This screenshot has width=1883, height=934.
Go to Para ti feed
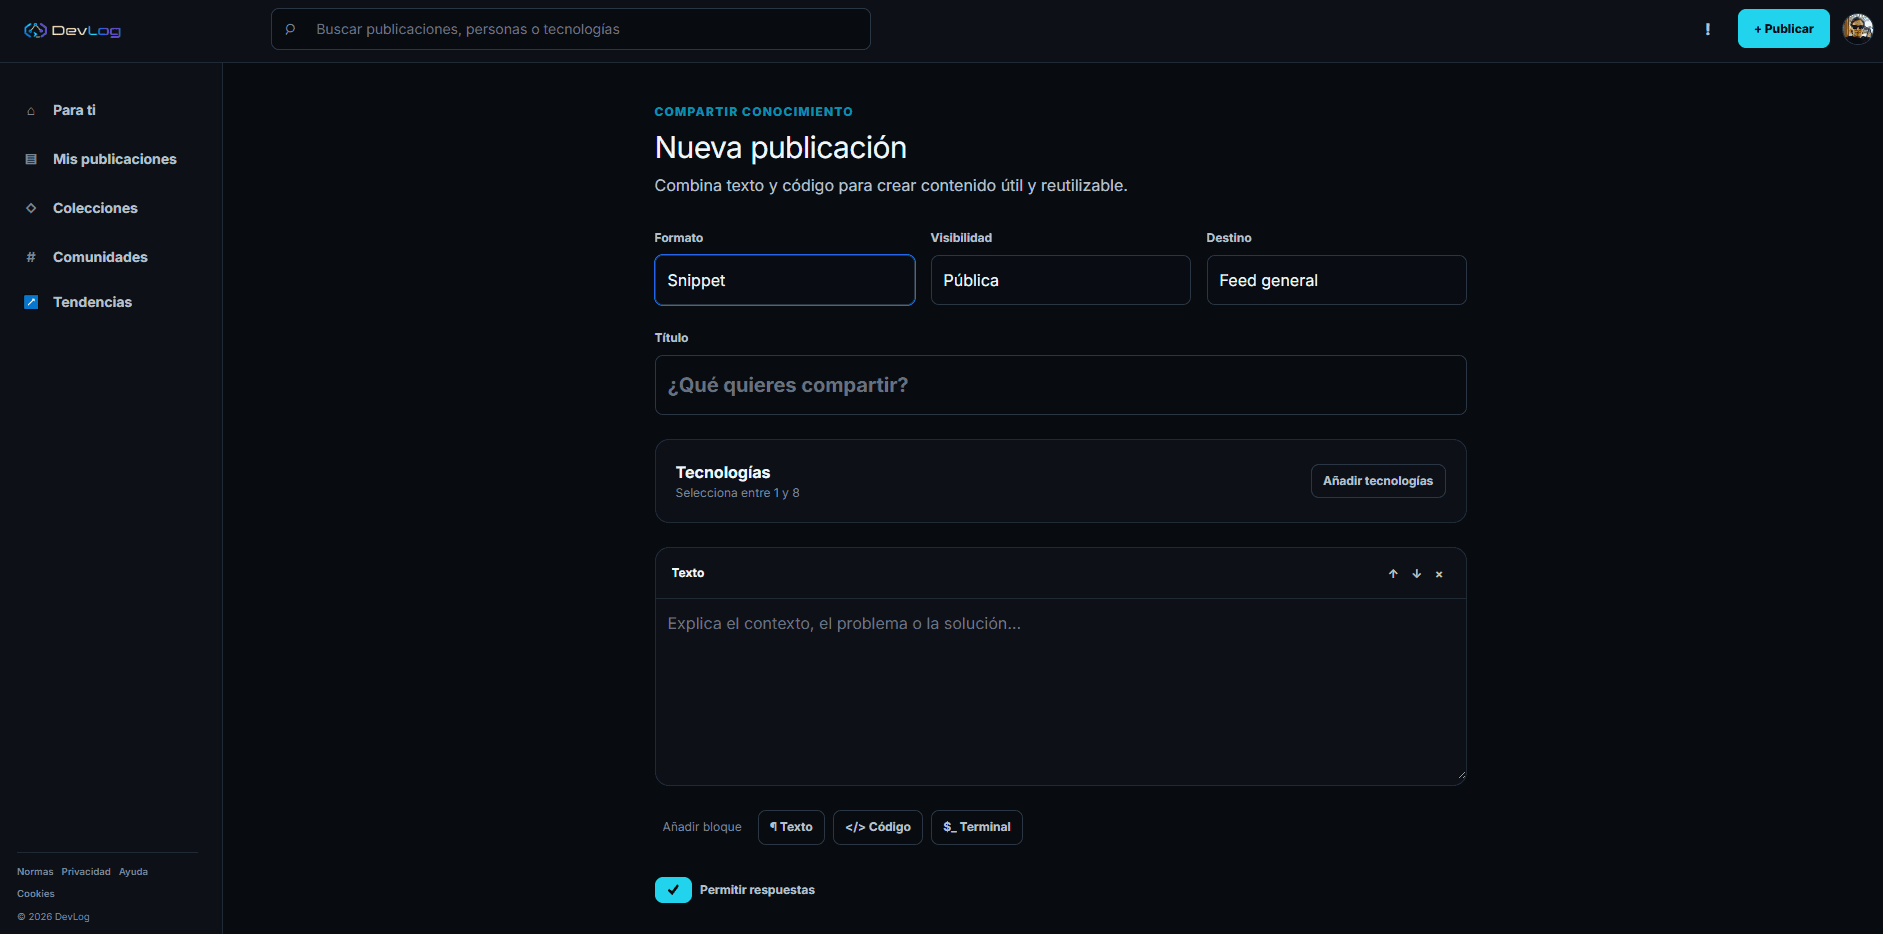coord(74,110)
